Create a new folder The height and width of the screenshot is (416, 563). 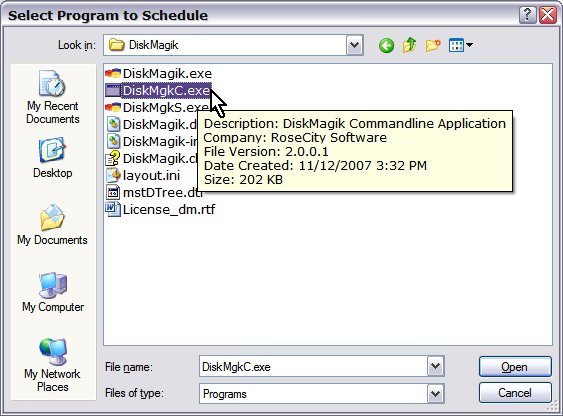pyautogui.click(x=433, y=46)
